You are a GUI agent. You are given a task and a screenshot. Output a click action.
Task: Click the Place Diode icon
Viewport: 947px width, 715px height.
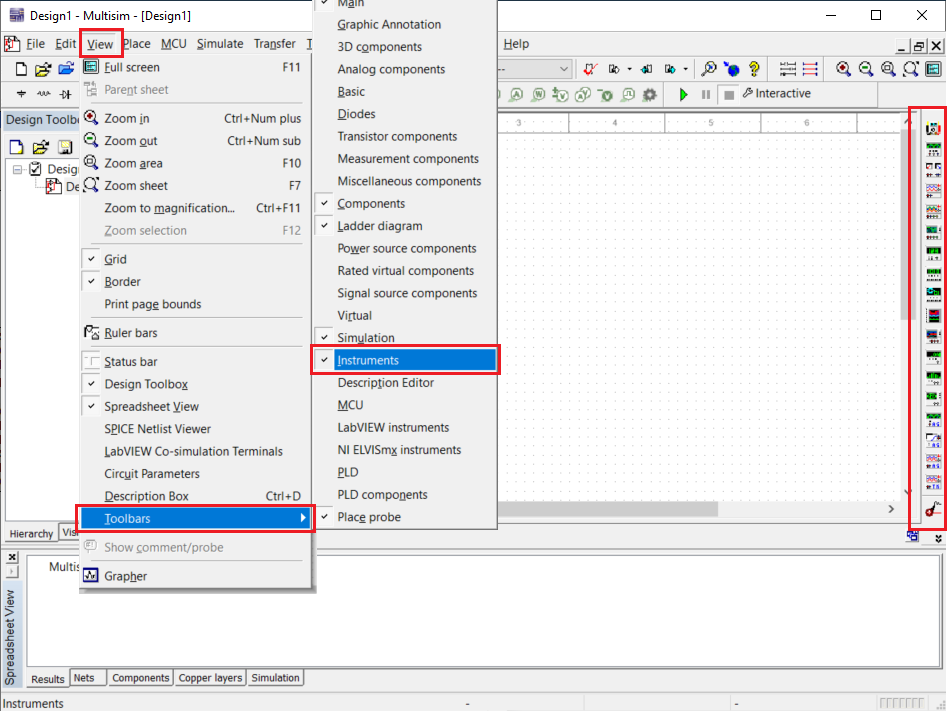(x=66, y=94)
